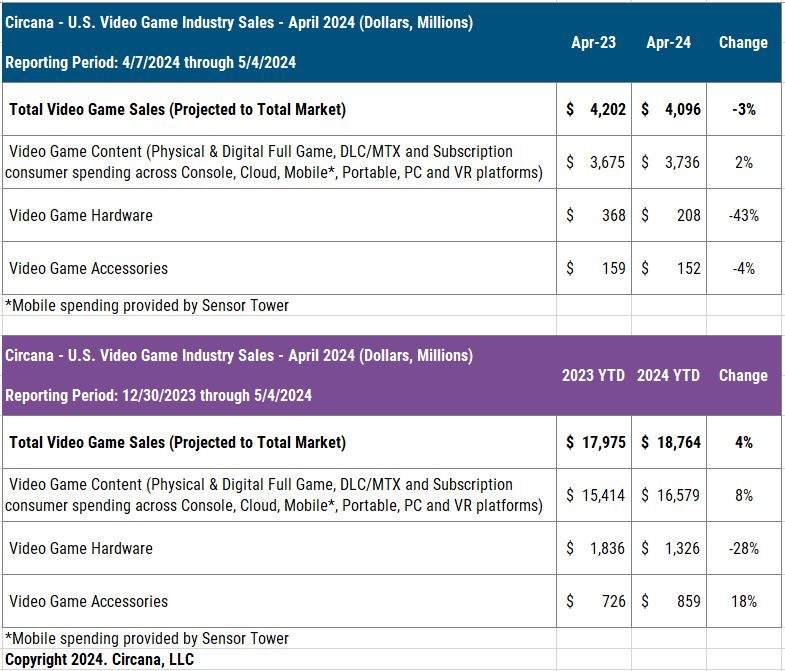Select the $4,202 total sales cell
Screen dimensions: 785x671
(x=594, y=109)
